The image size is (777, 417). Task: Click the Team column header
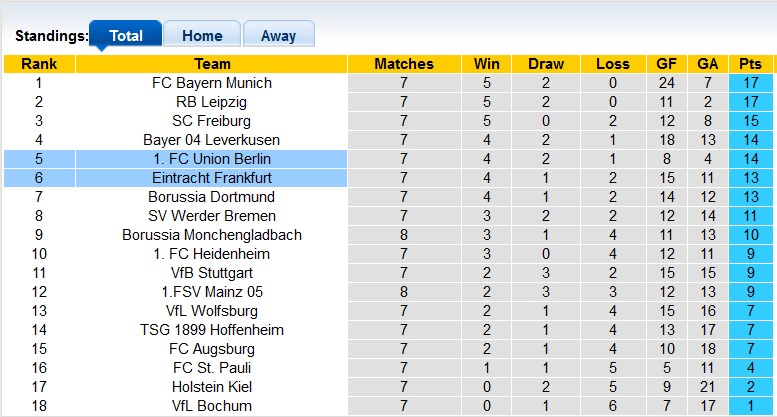pyautogui.click(x=212, y=64)
